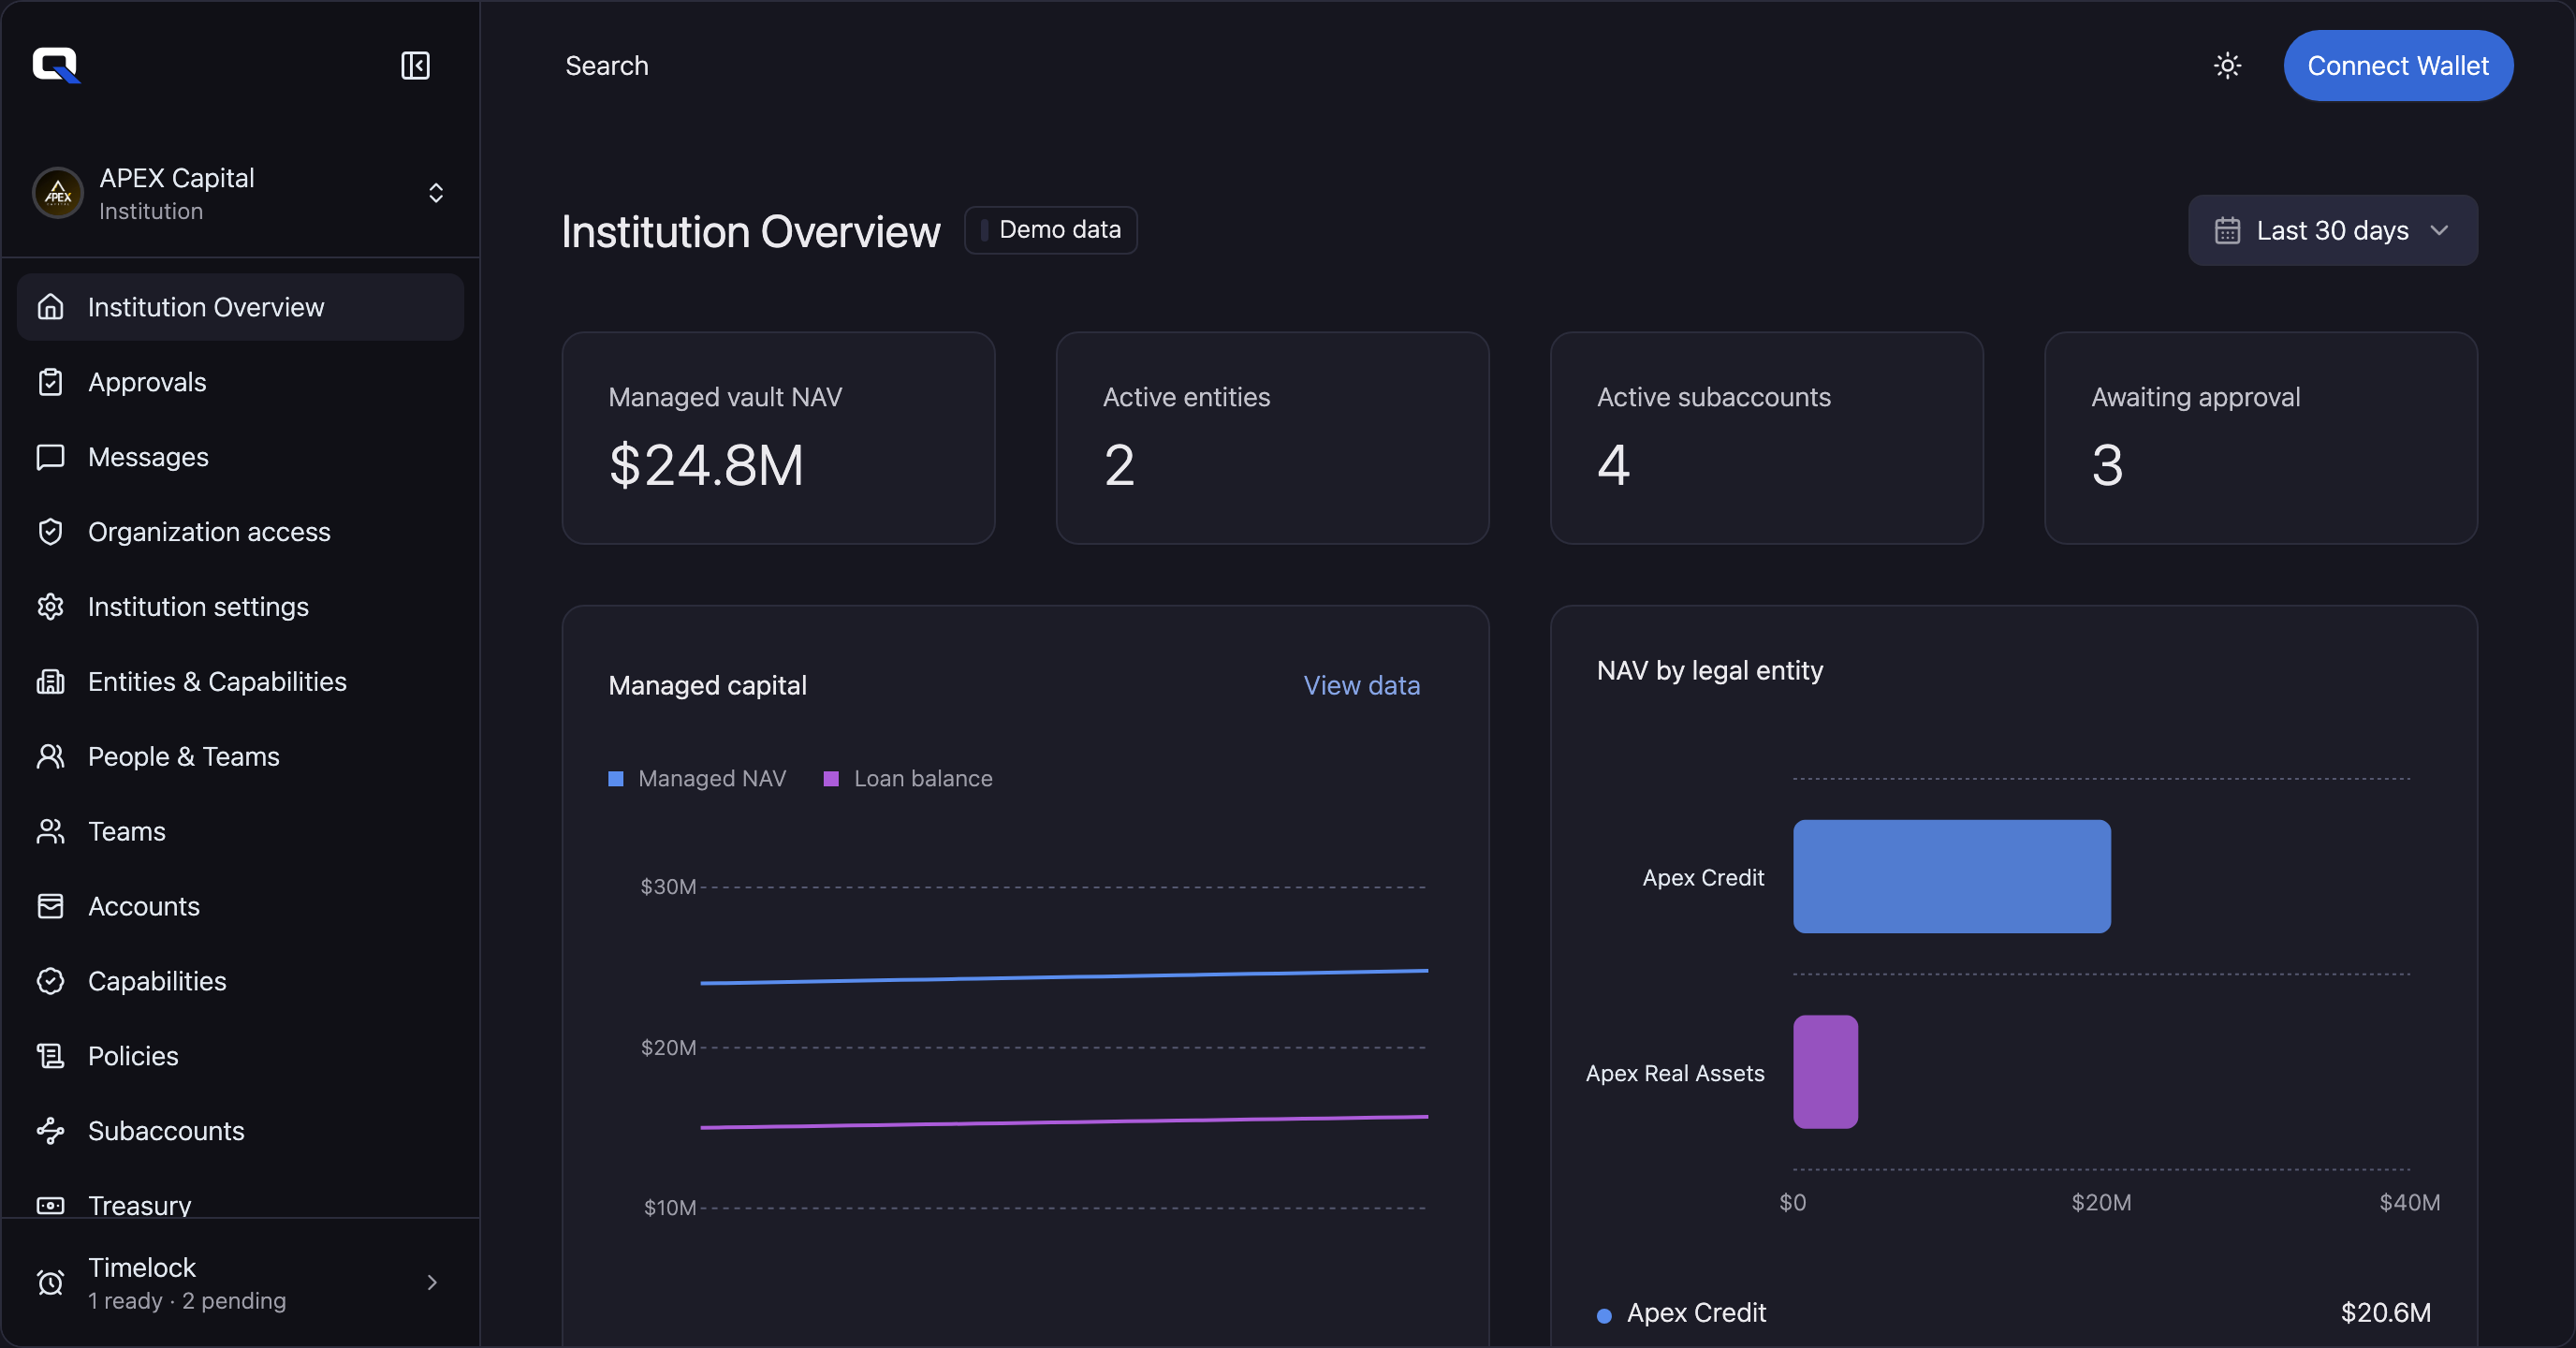Open Messages from the sidebar
This screenshot has height=1348, width=2576.
click(240, 457)
